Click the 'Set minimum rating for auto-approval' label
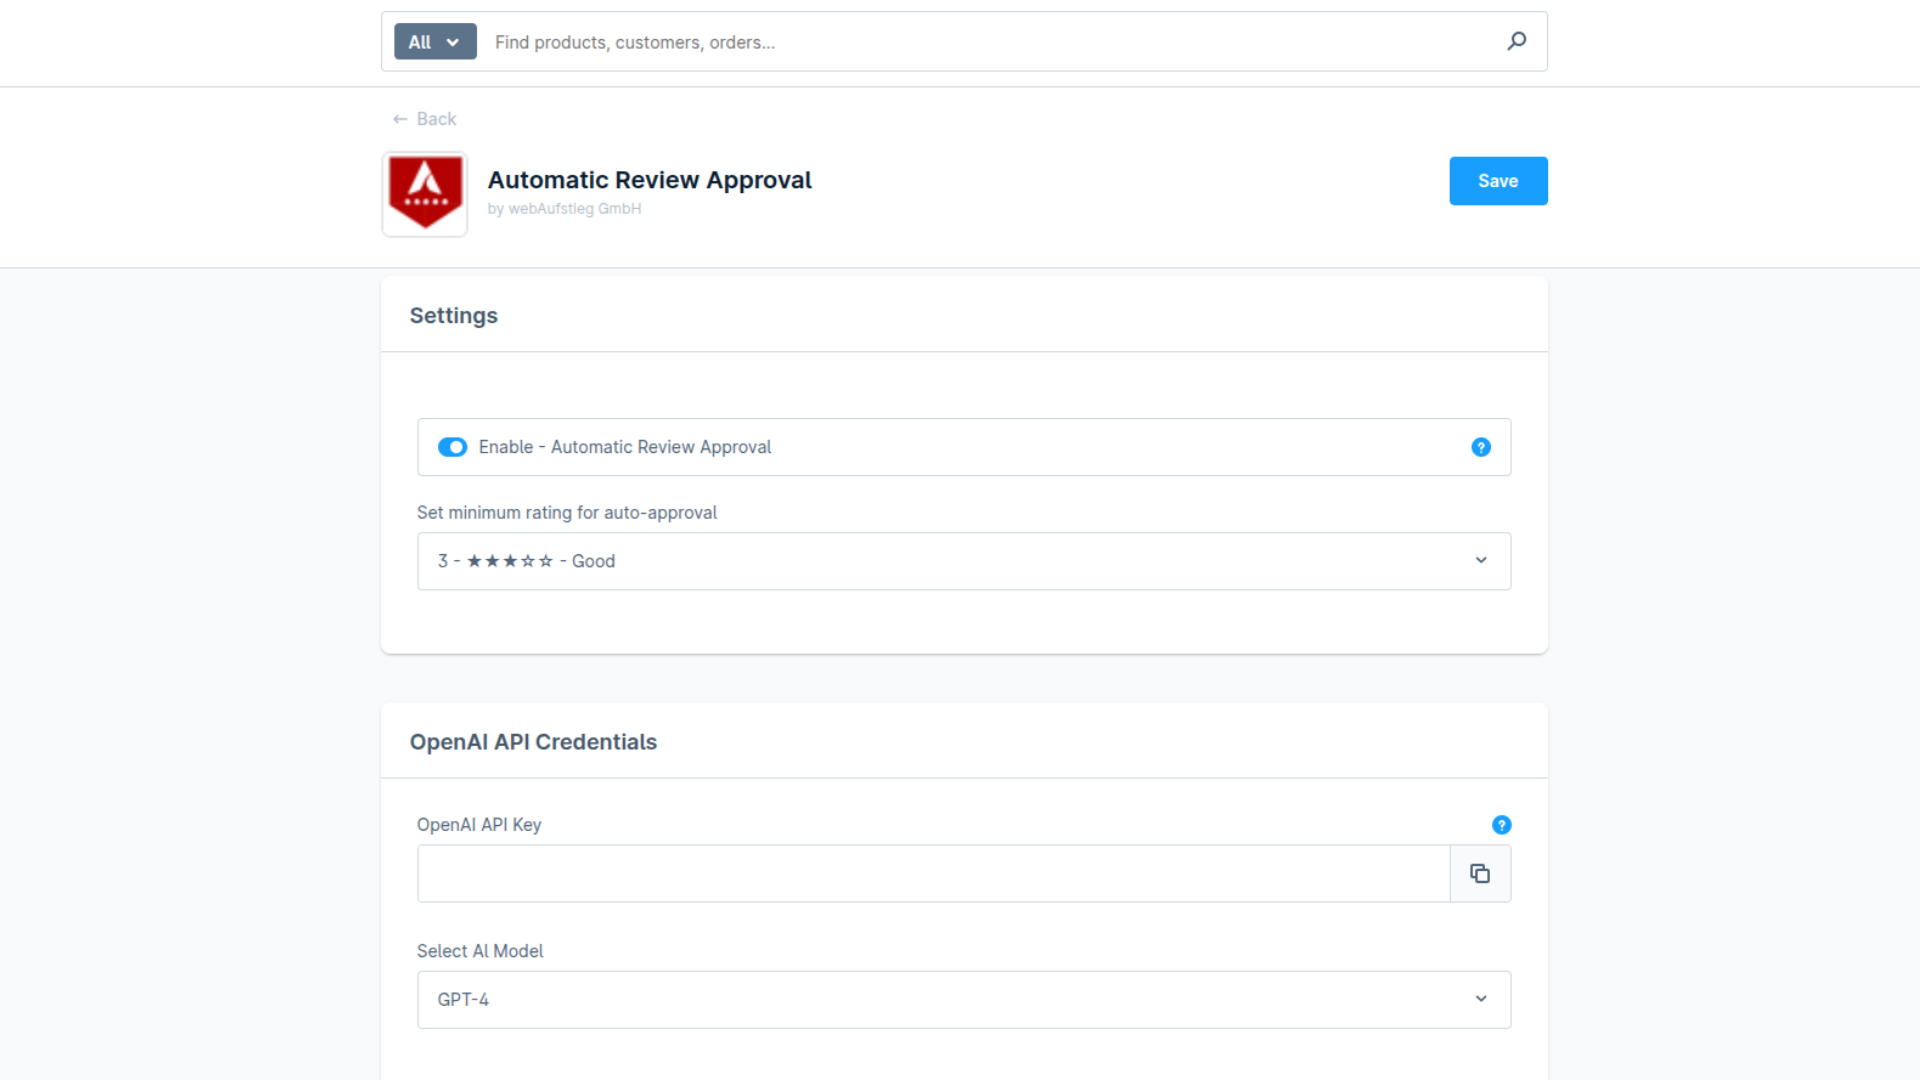Image resolution: width=1920 pixels, height=1080 pixels. 566,513
